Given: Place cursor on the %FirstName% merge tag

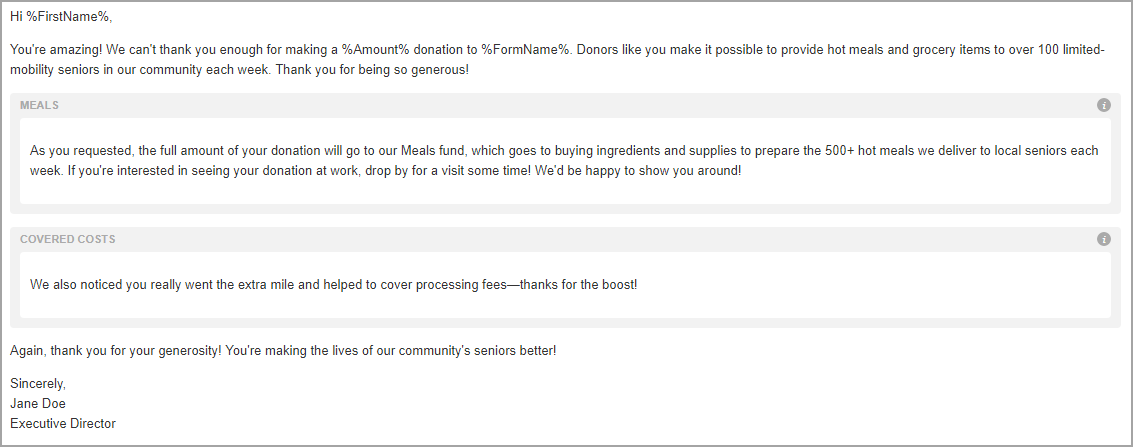Looking at the screenshot, I should (x=69, y=16).
